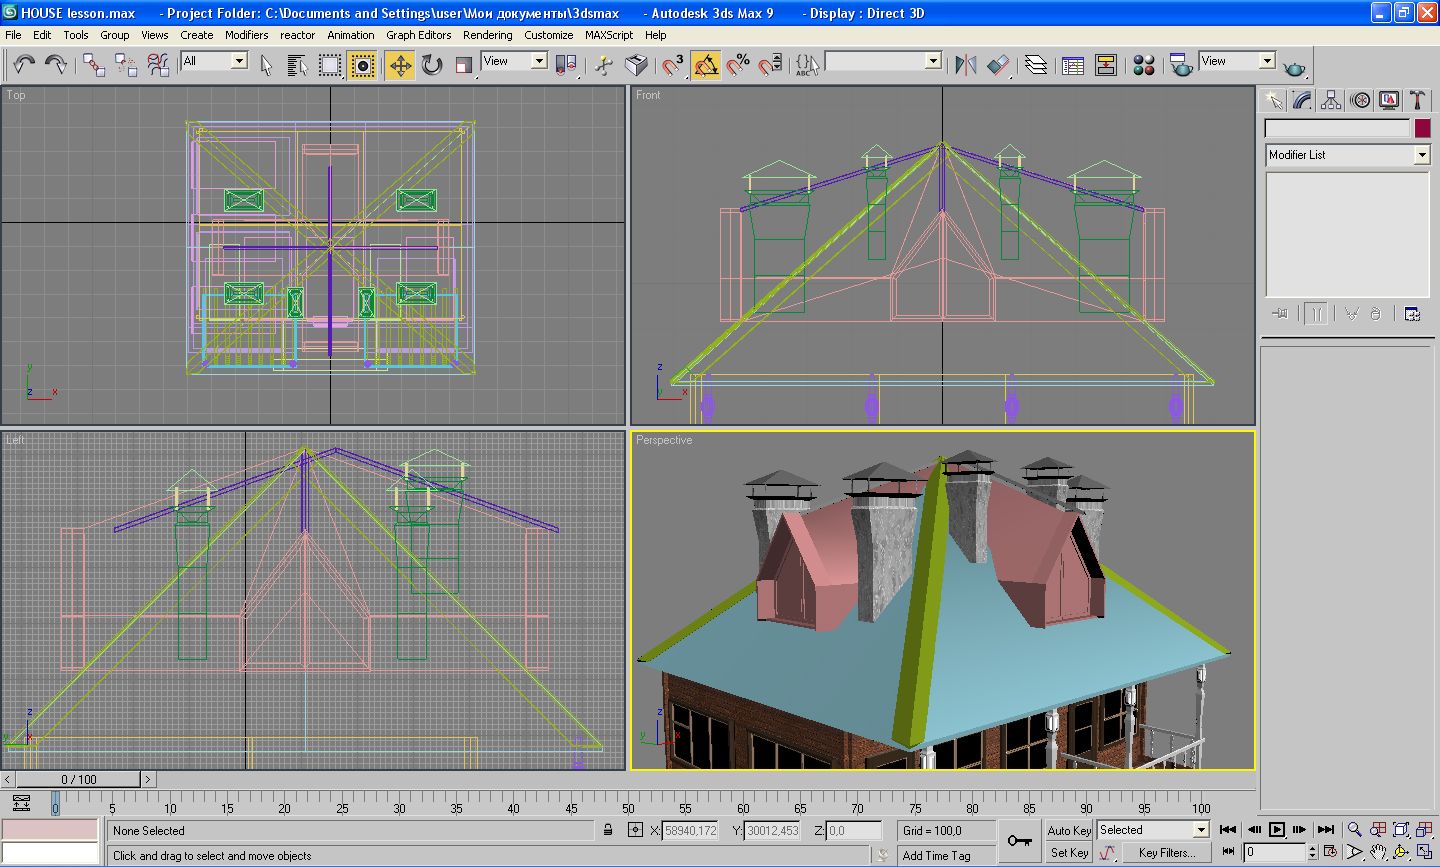This screenshot has height=867, width=1440.
Task: Open the MAXScript menu
Action: [609, 35]
